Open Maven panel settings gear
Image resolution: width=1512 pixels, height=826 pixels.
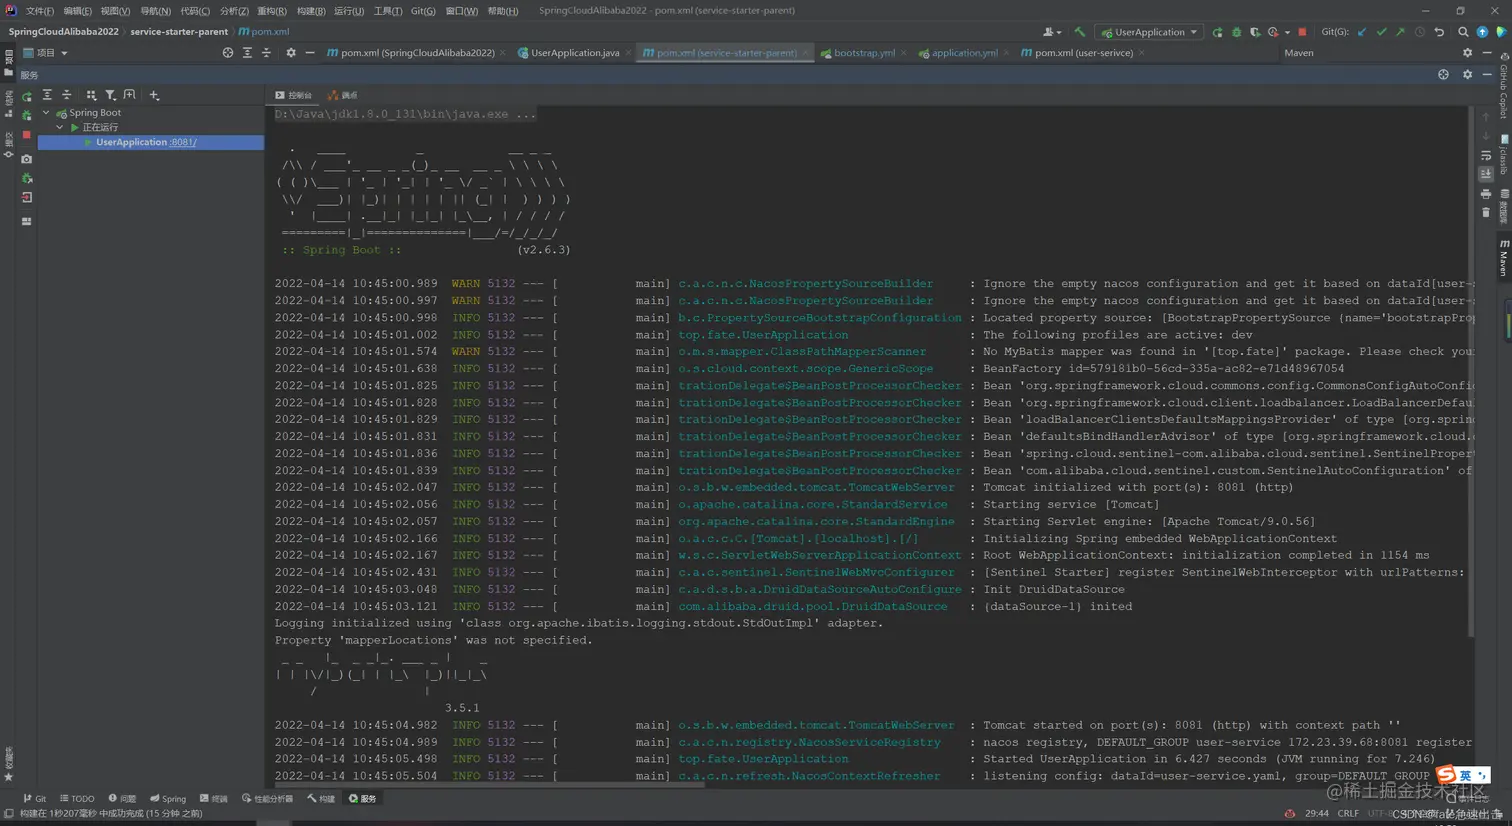pyautogui.click(x=1467, y=53)
